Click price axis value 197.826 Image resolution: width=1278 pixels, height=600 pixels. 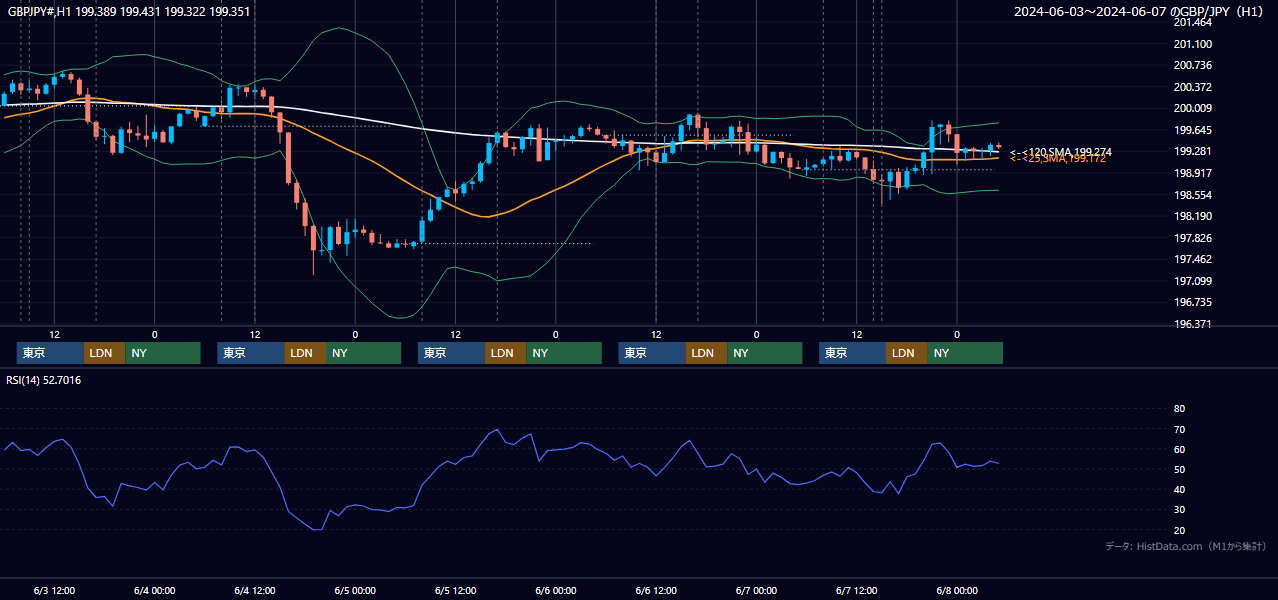coord(1192,238)
